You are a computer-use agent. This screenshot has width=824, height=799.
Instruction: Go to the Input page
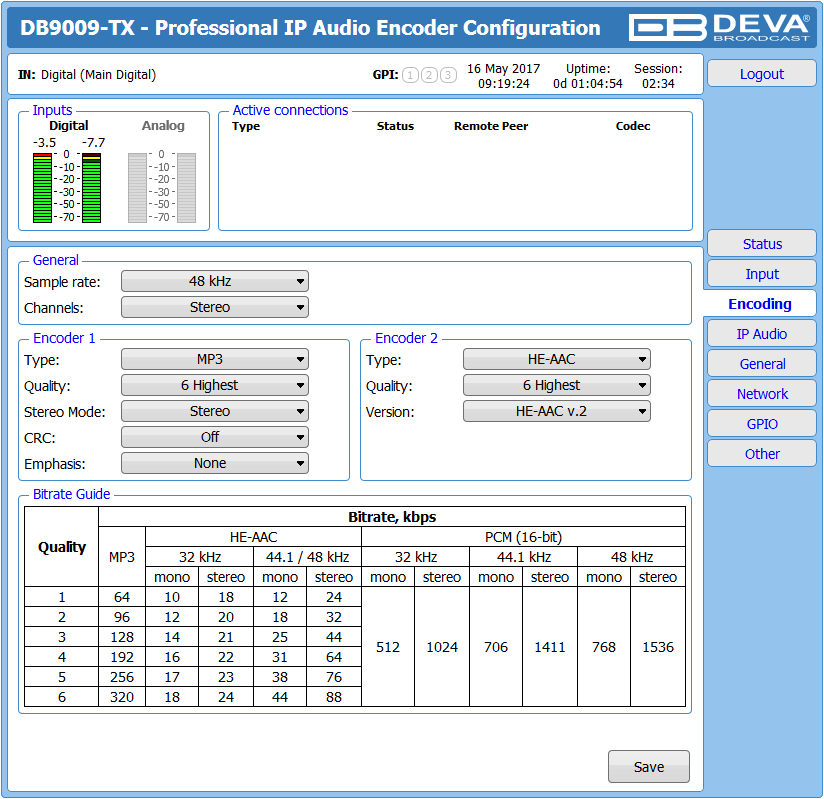pos(762,274)
